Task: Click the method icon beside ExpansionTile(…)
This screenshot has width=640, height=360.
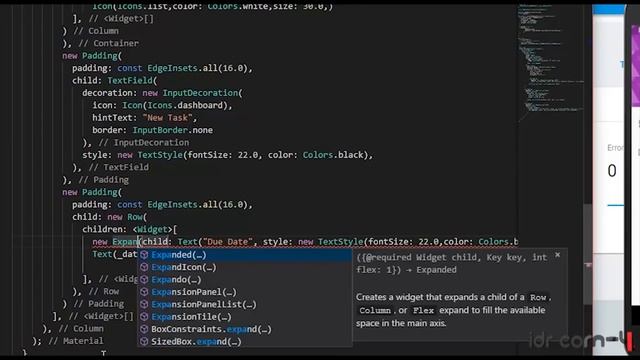Action: (x=144, y=317)
